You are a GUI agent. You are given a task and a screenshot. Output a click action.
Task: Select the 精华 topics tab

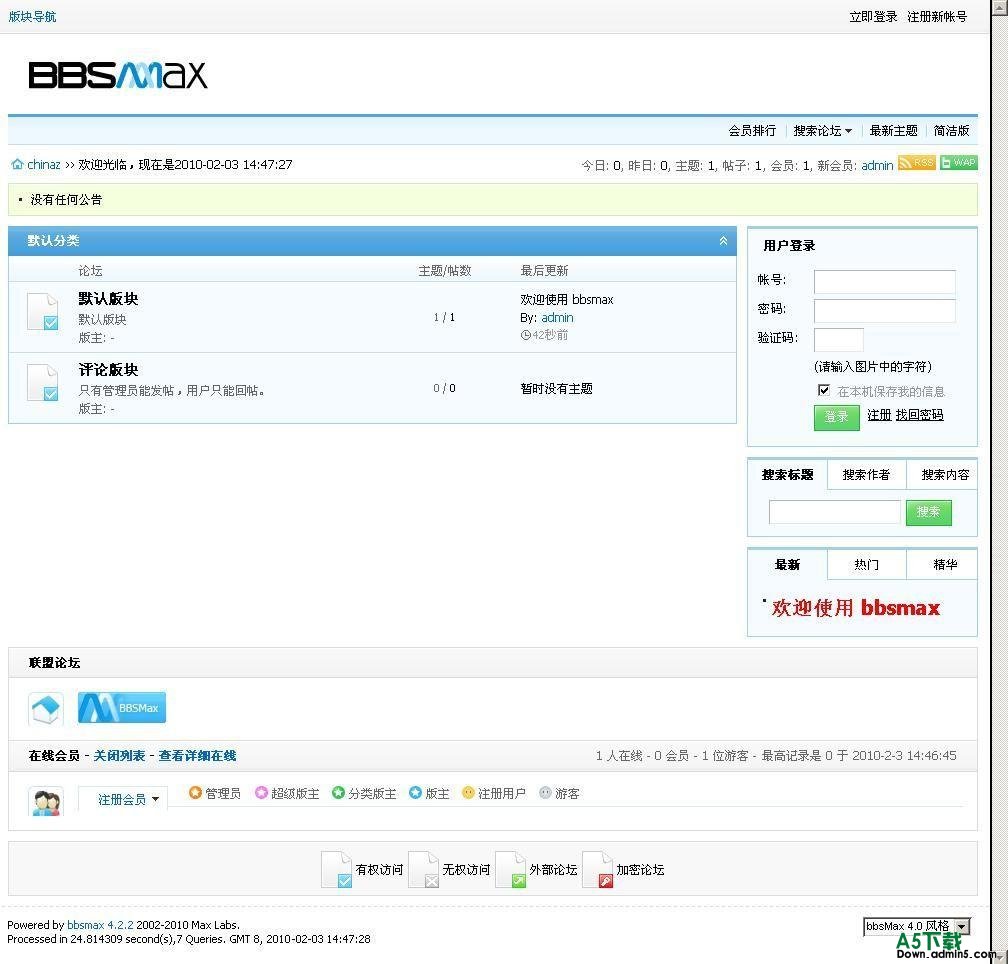click(x=944, y=565)
